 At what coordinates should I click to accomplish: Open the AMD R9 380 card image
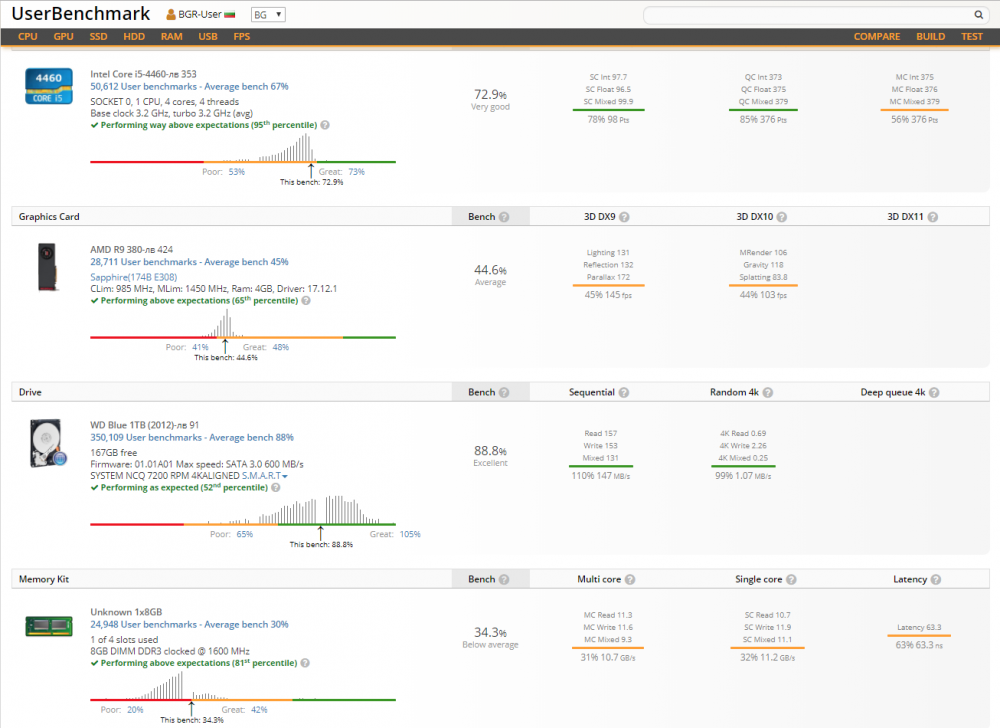pyautogui.click(x=47, y=267)
